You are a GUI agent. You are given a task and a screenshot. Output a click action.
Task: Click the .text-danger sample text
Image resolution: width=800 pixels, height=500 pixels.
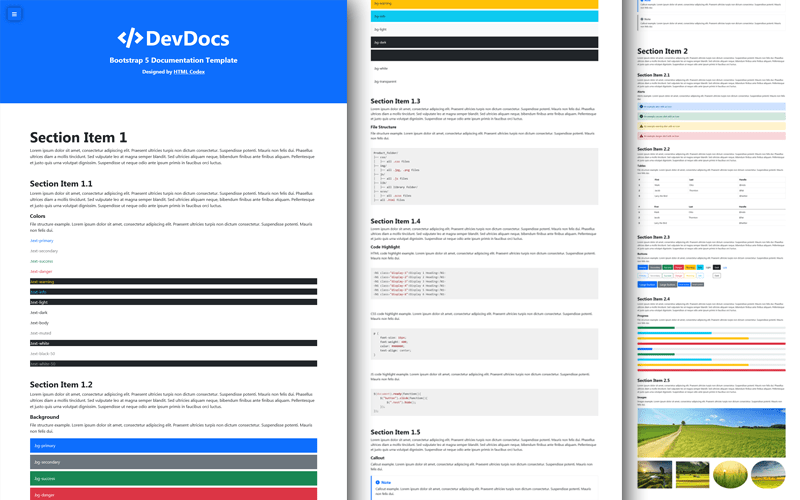pos(41,271)
